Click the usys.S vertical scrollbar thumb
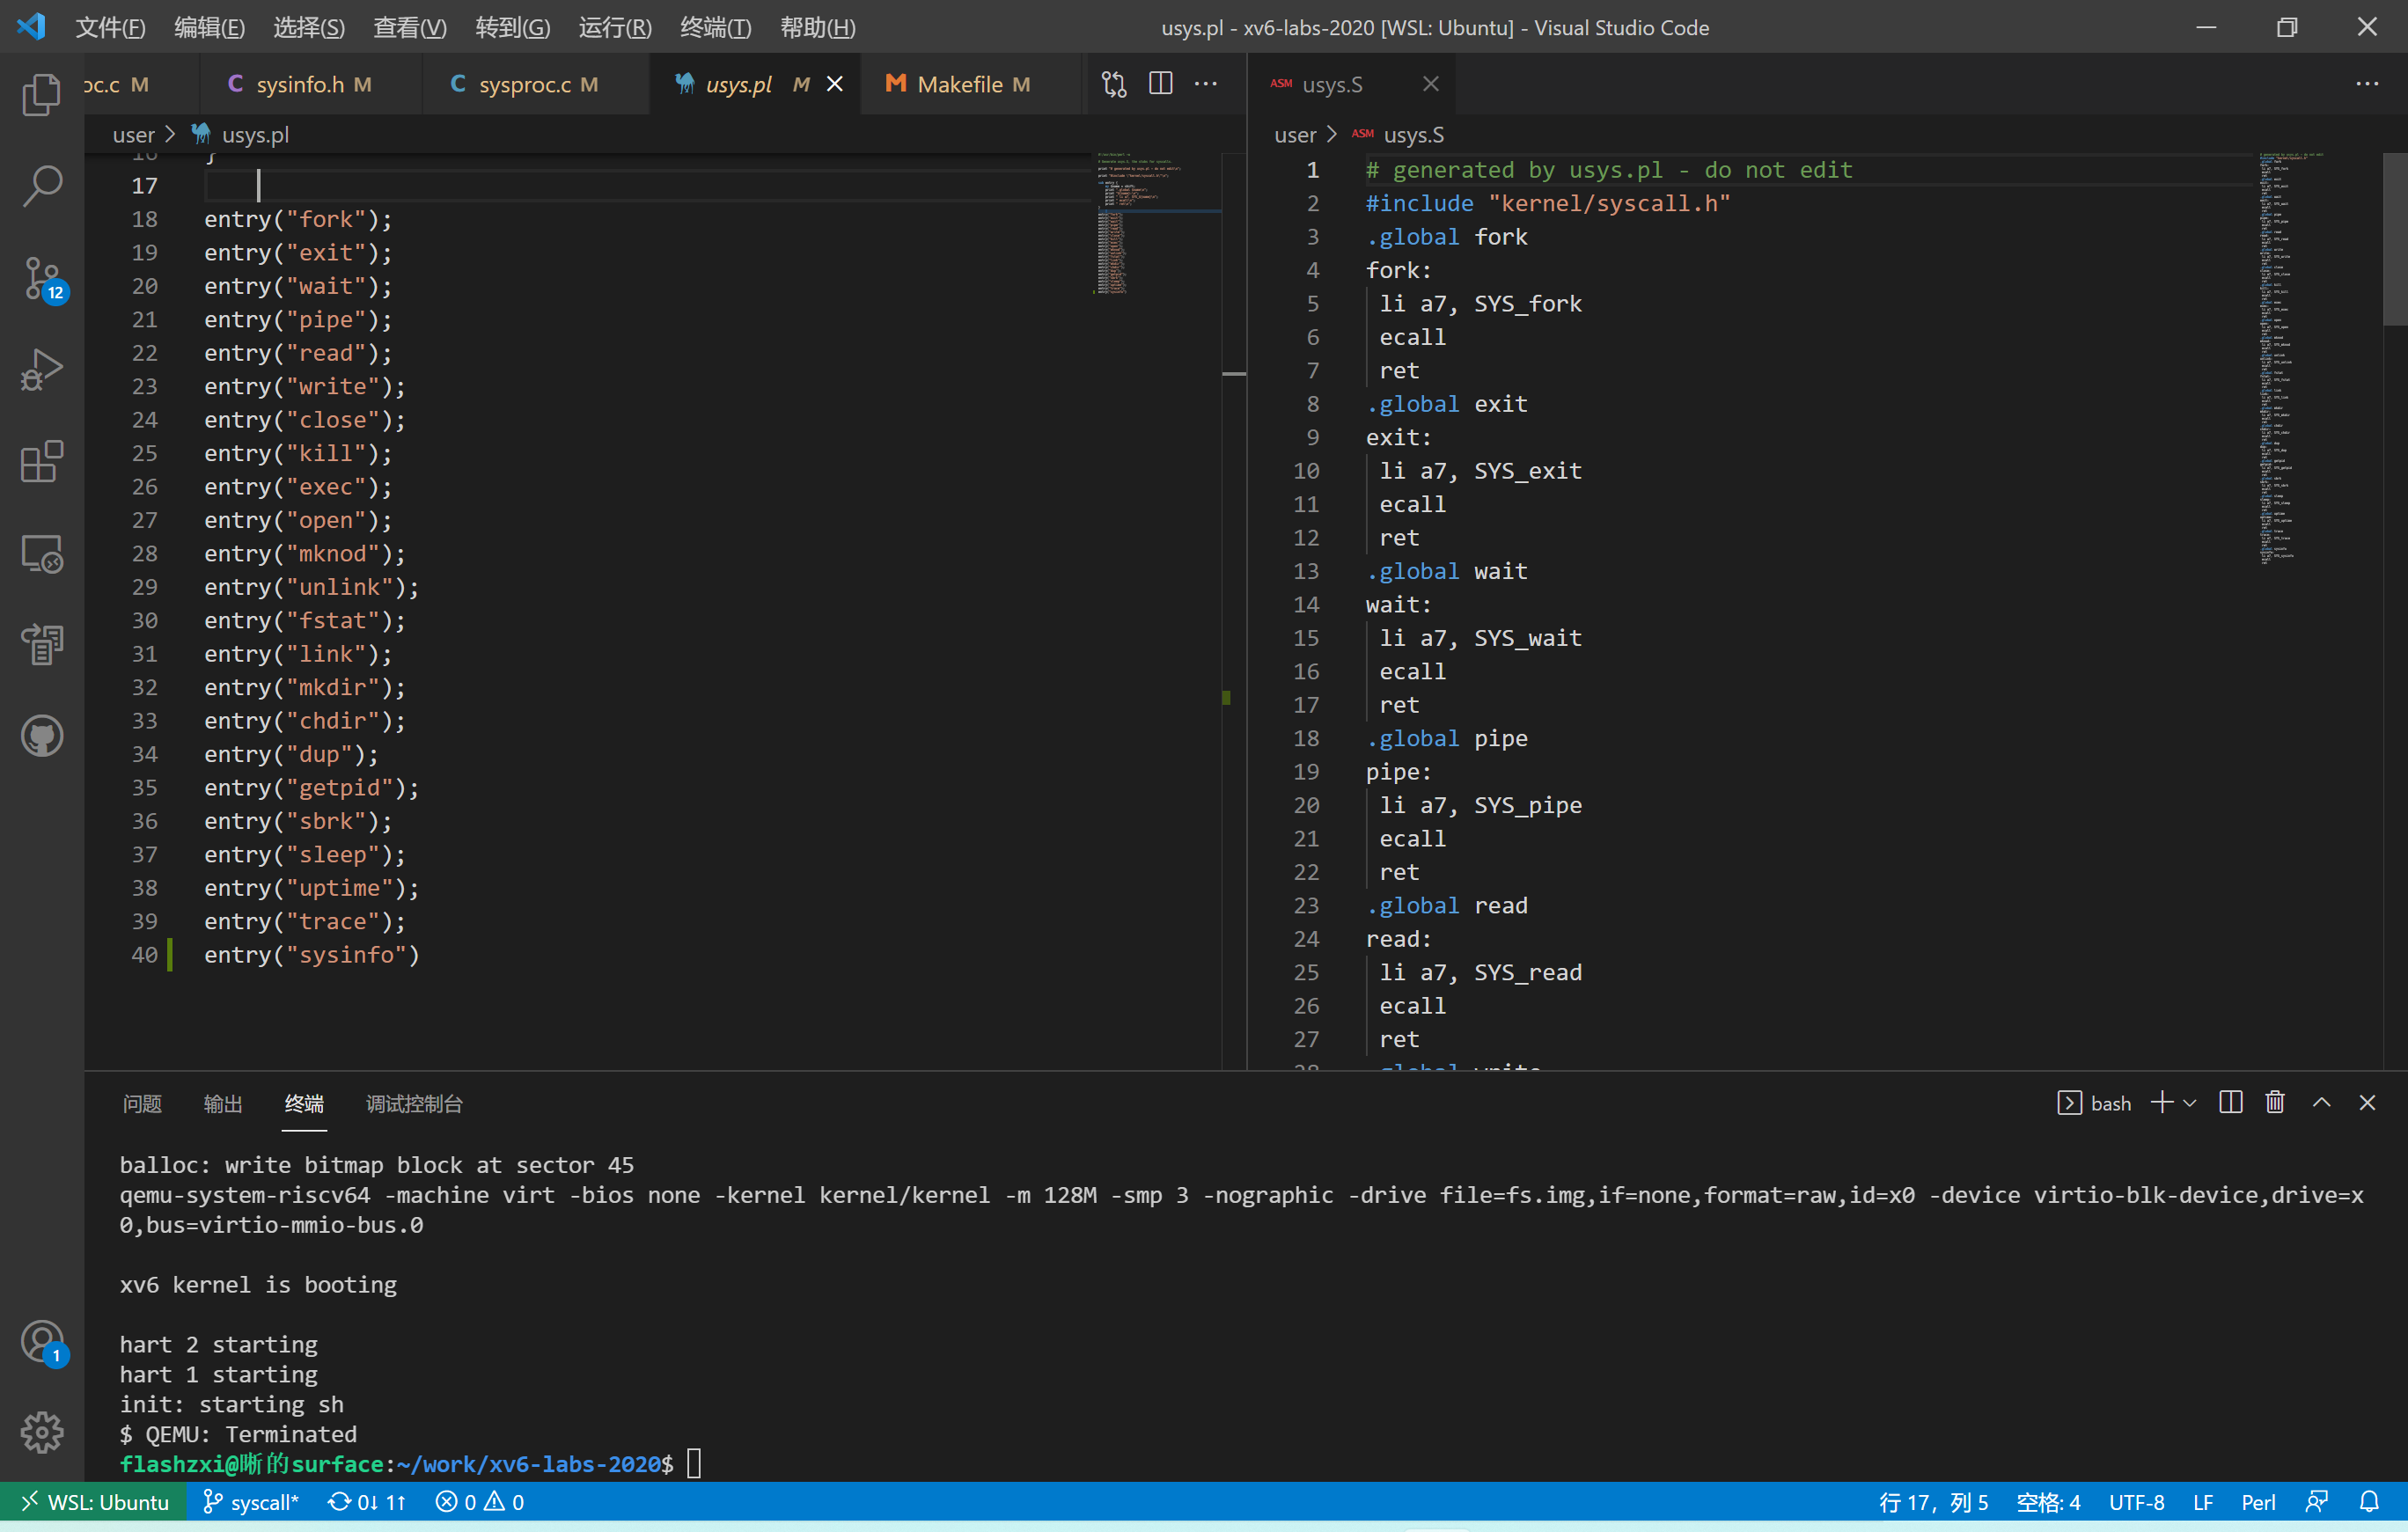This screenshot has width=2408, height=1532. [x=2395, y=238]
